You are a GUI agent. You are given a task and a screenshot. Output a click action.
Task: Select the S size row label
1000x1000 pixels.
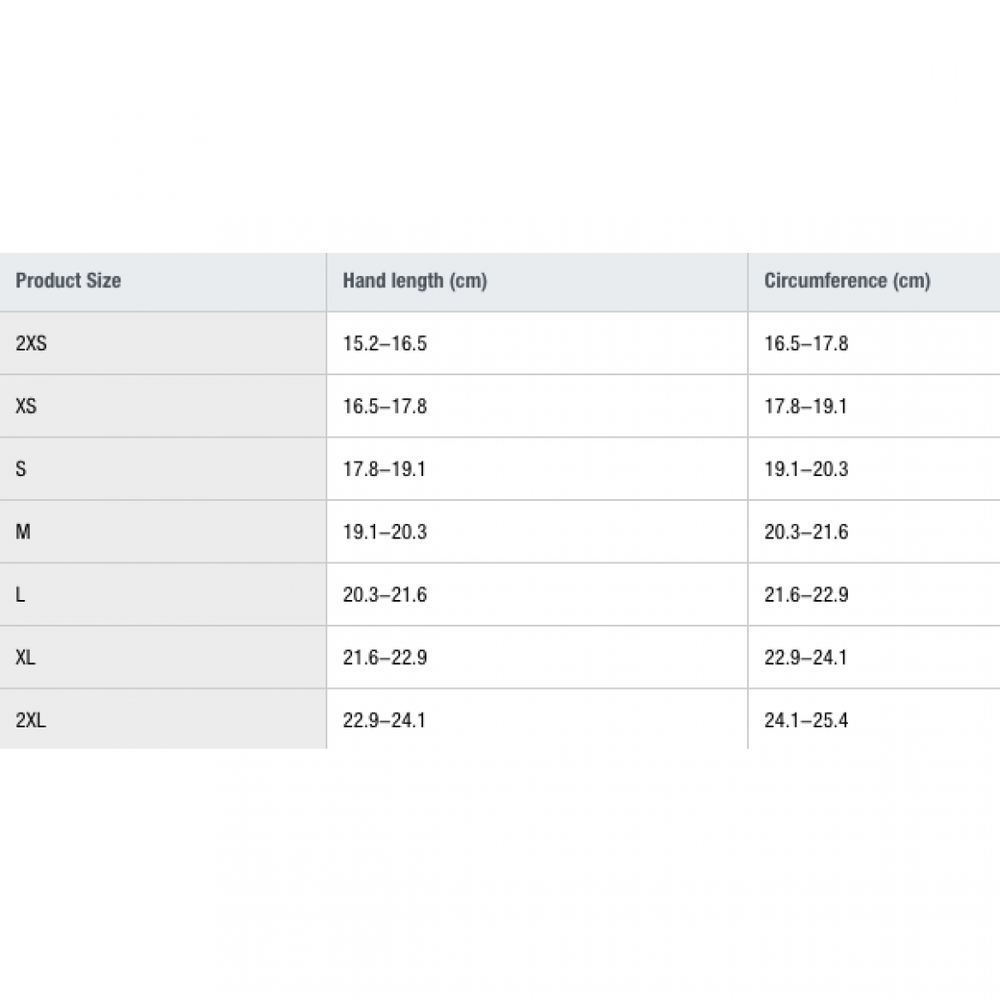tap(21, 469)
